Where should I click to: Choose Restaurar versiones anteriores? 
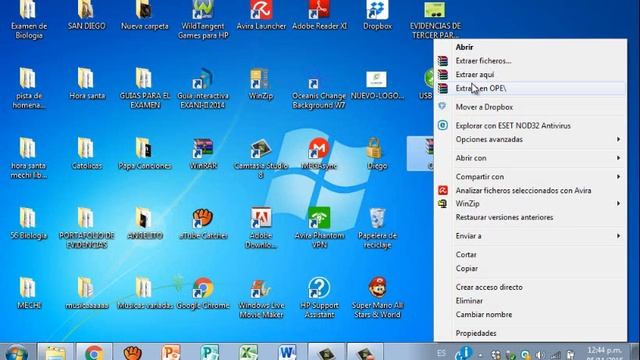pyautogui.click(x=531, y=217)
